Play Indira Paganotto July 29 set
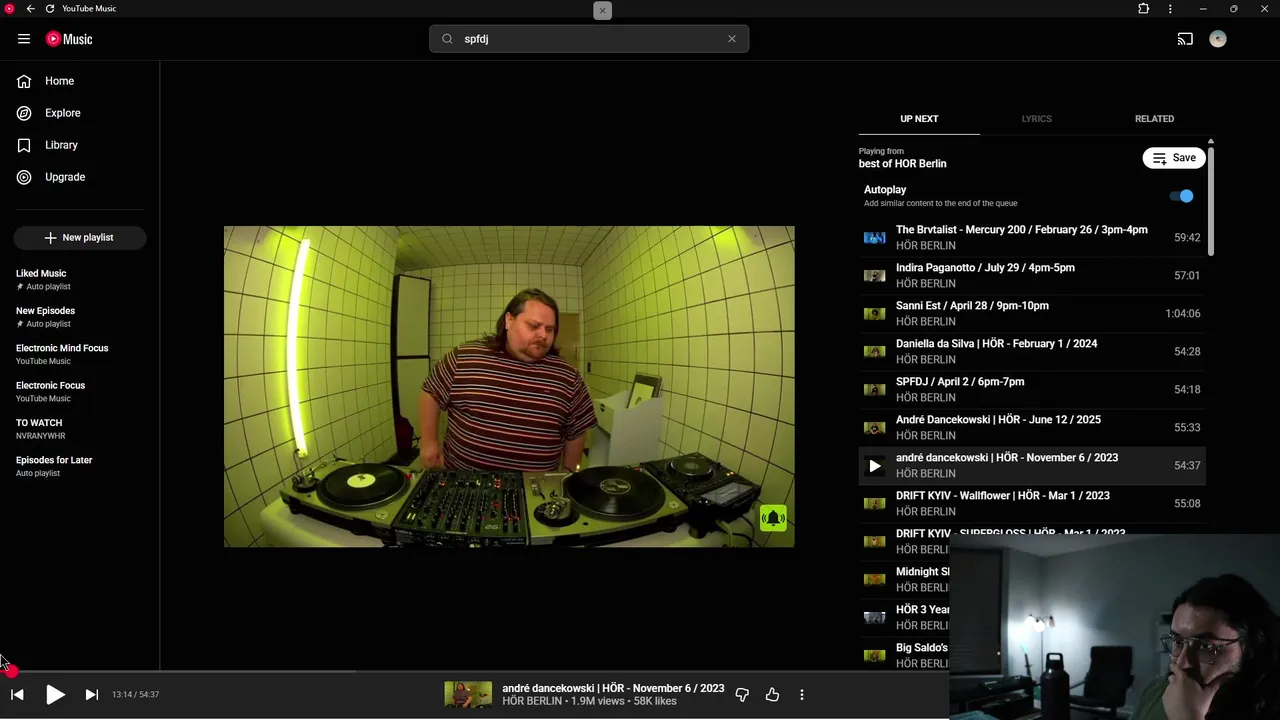Screen dimensions: 1280x720 (x=1032, y=275)
